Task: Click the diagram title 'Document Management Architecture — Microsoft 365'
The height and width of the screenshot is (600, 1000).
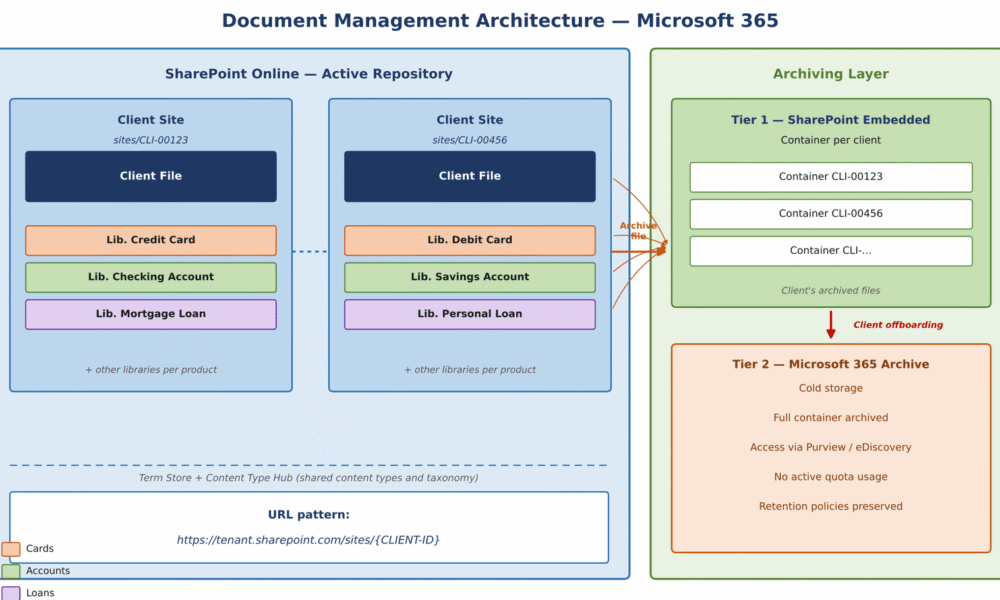Action: tap(500, 20)
